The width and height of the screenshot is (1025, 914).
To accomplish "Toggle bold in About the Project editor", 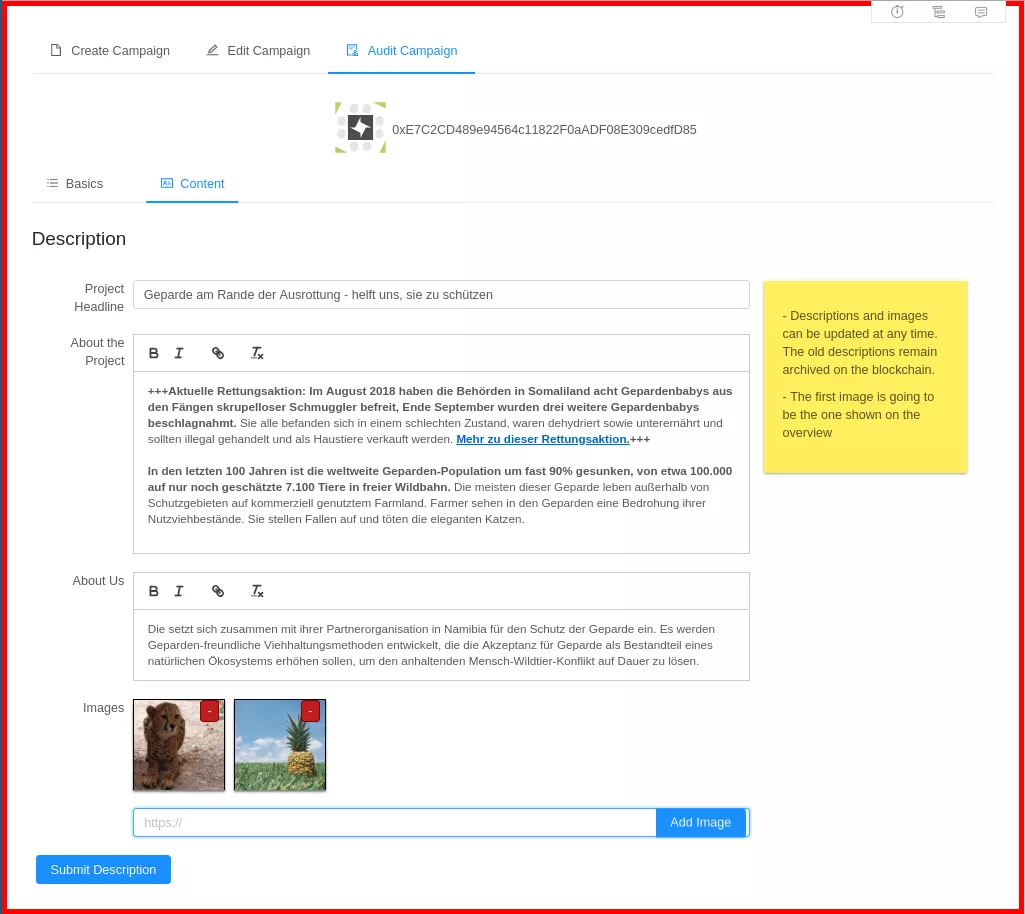I will [154, 353].
